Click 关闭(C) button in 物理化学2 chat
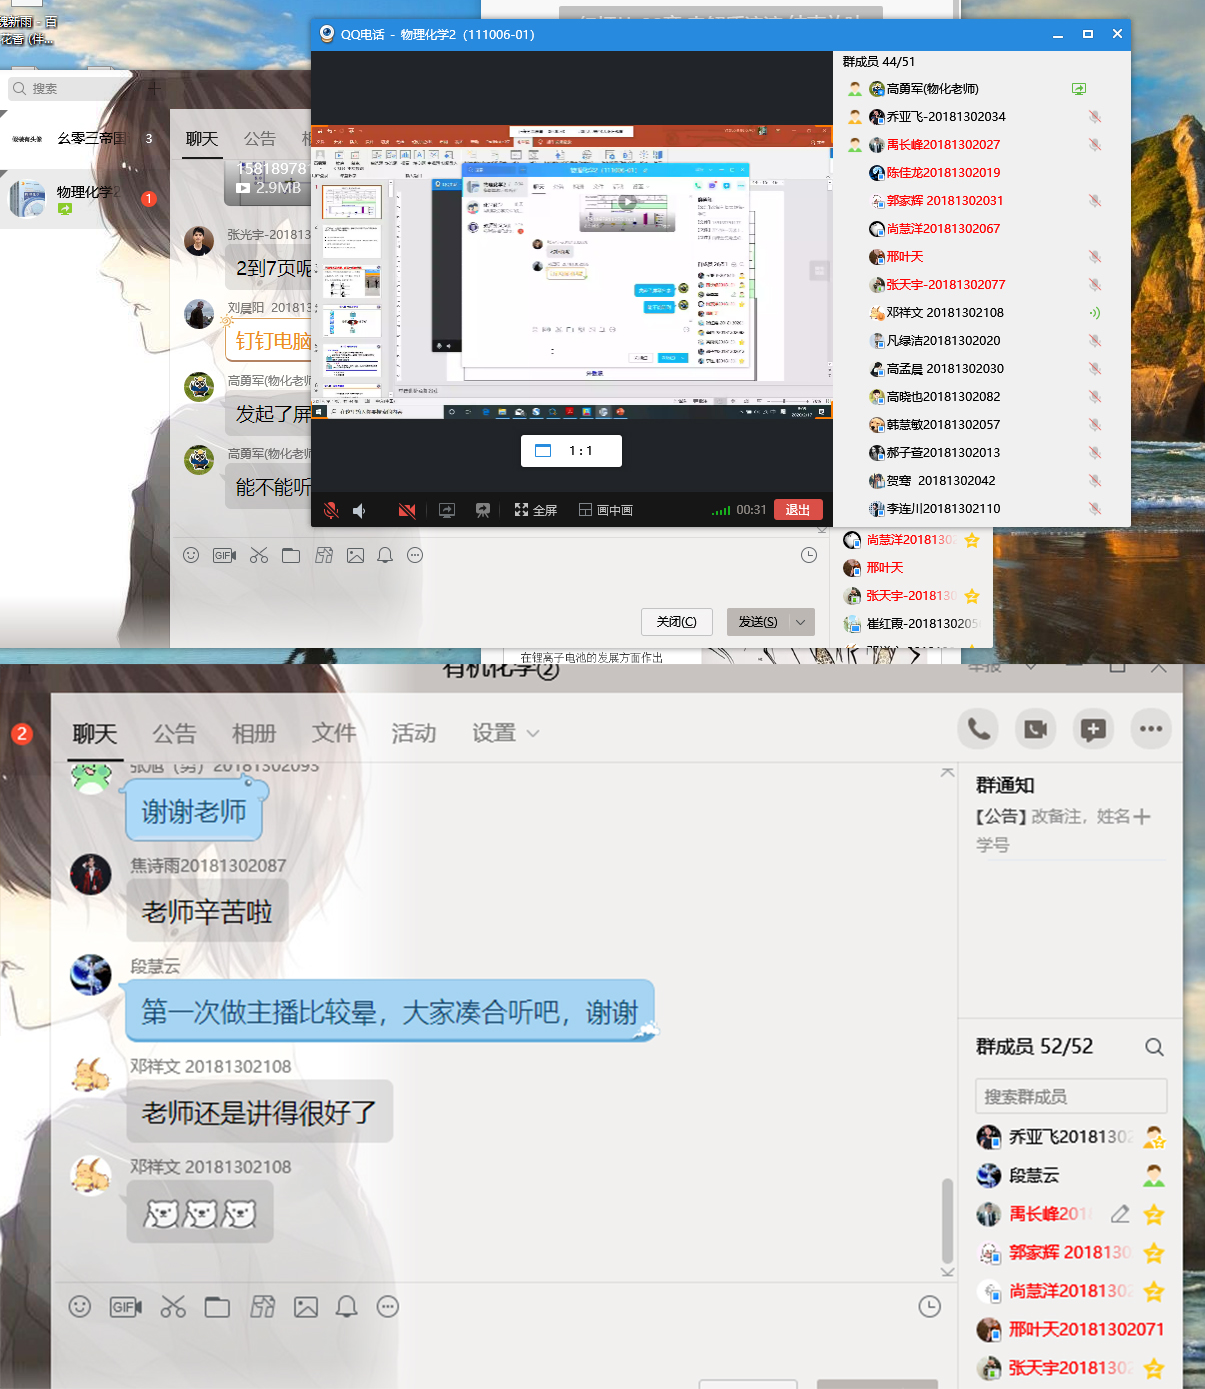The image size is (1205, 1389). tap(676, 622)
